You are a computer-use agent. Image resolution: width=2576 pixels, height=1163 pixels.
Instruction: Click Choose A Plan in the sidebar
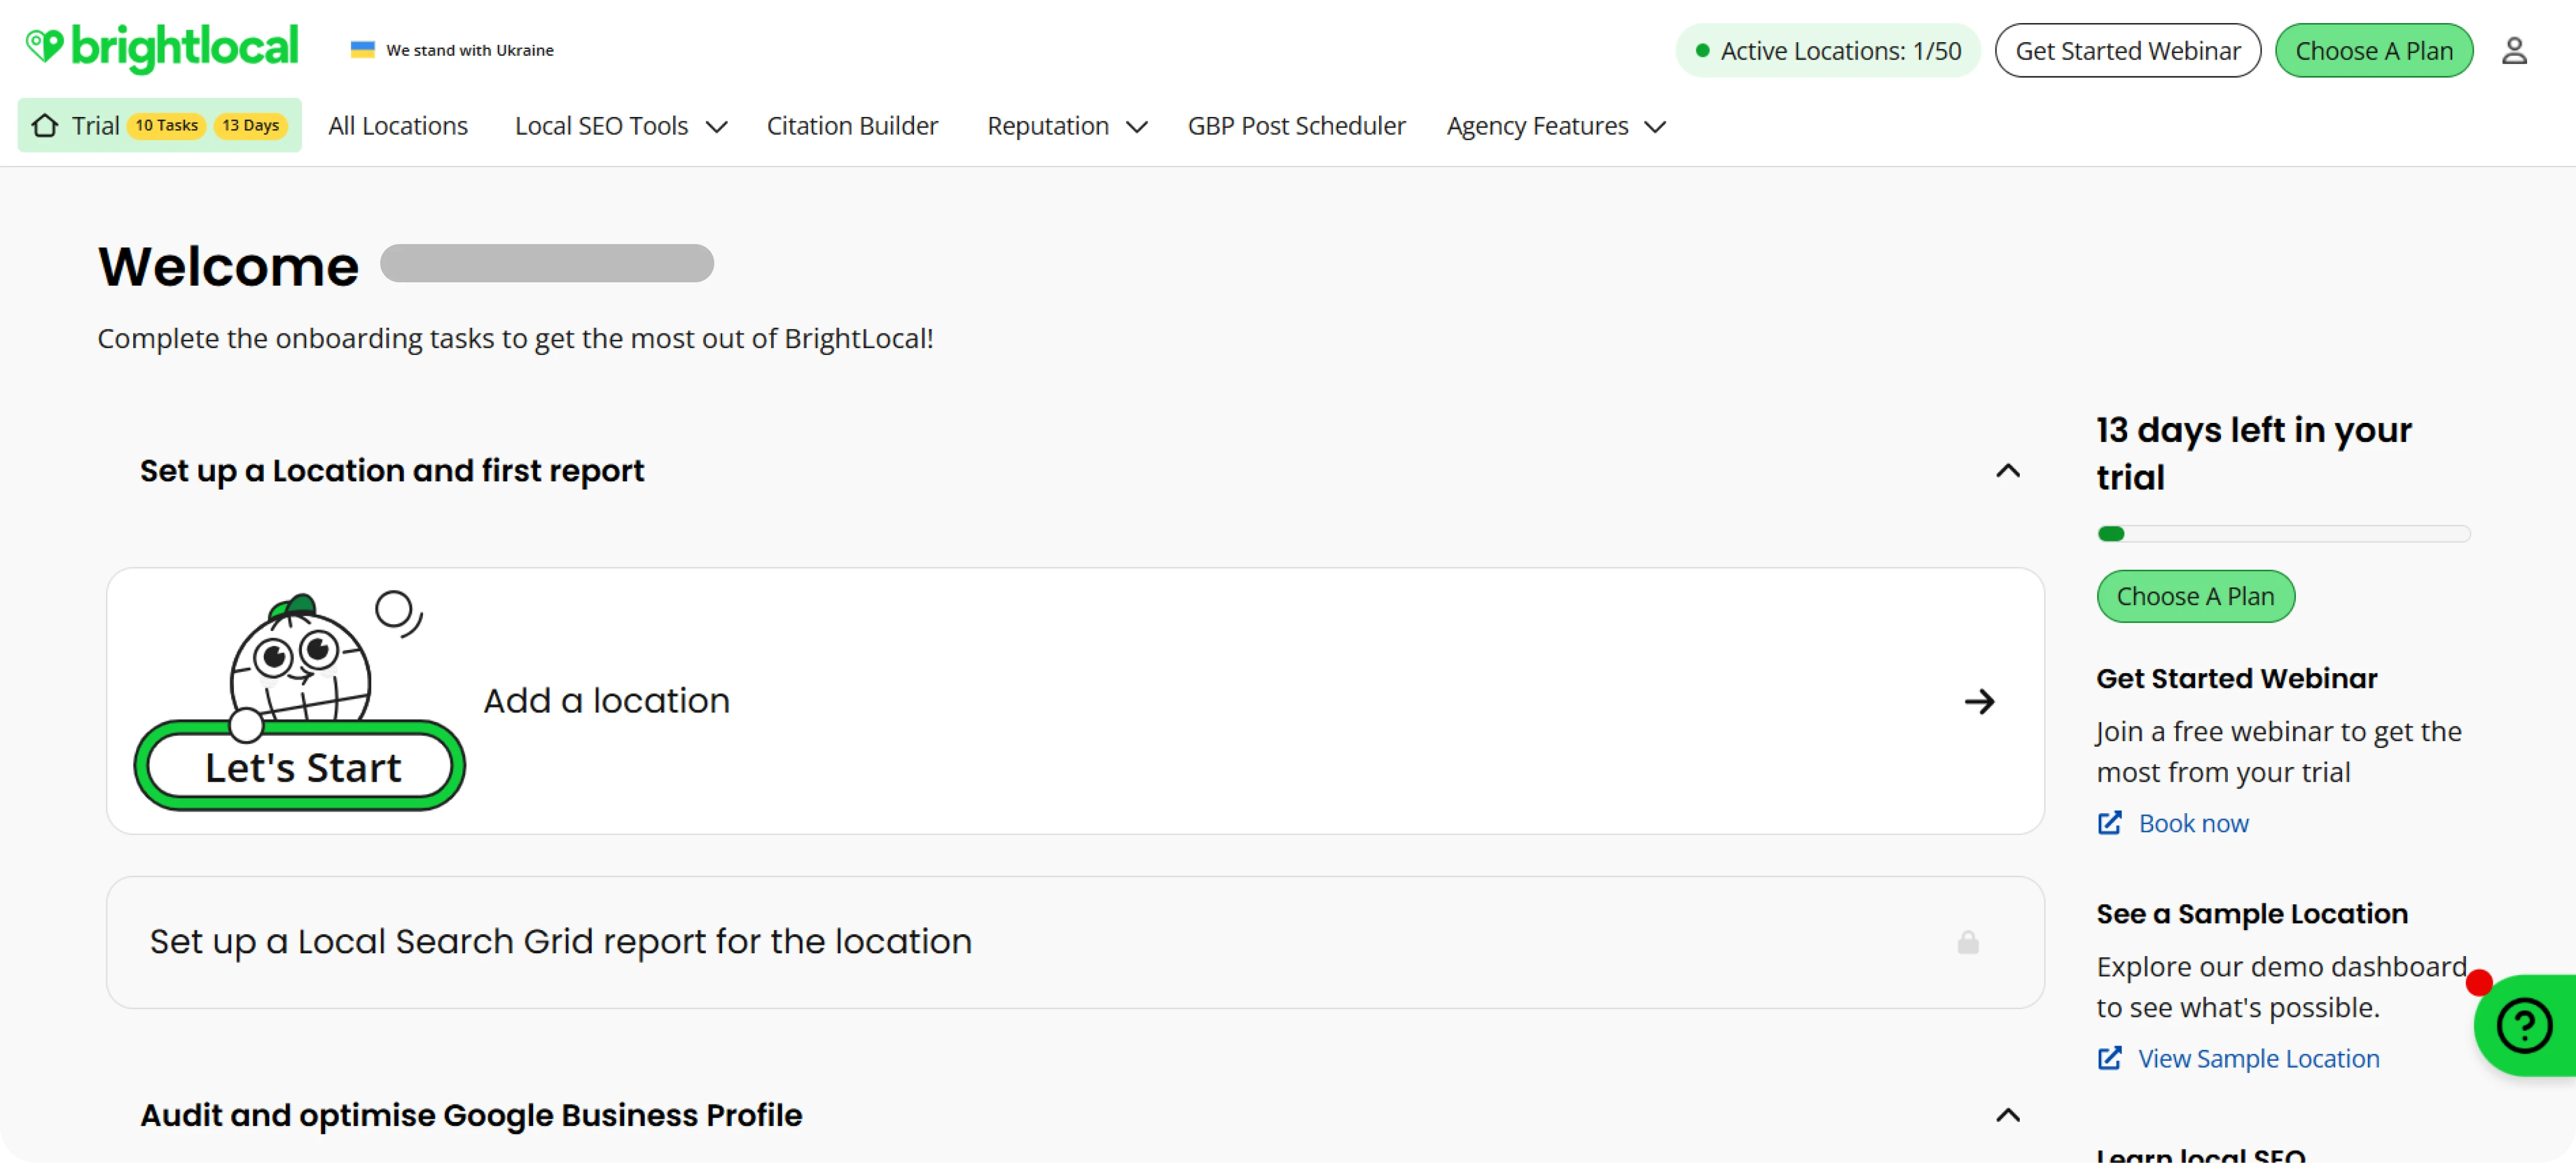pos(2195,596)
